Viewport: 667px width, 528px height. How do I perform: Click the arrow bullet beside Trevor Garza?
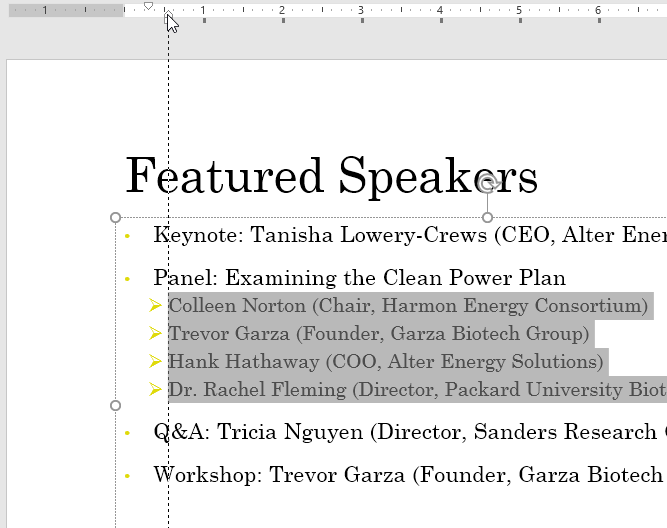(x=155, y=334)
